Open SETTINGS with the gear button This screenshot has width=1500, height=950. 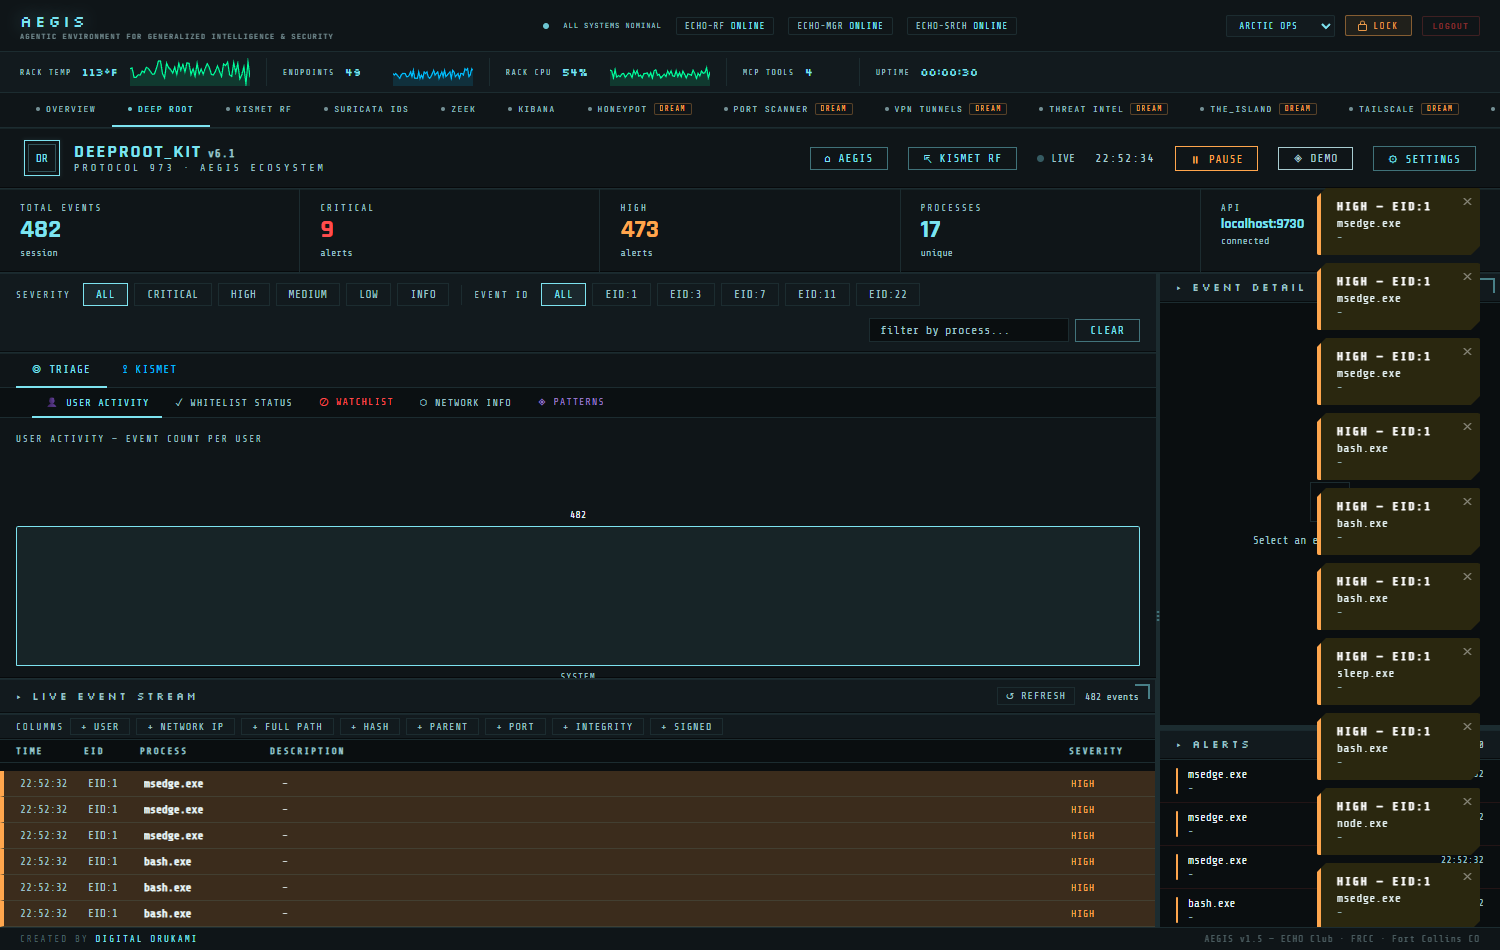(x=1424, y=159)
